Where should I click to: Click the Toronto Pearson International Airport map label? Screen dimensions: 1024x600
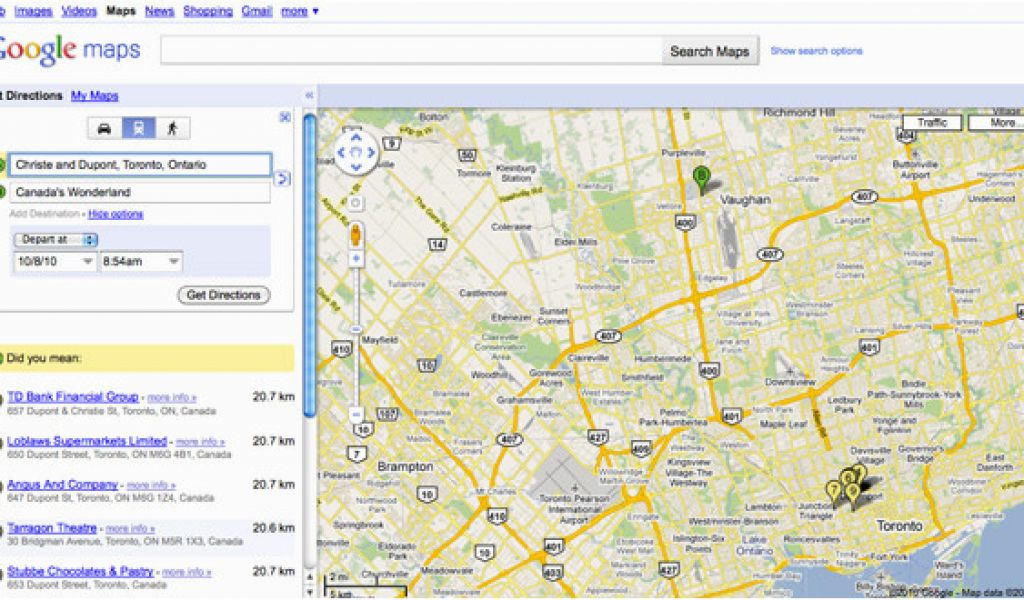tap(574, 509)
